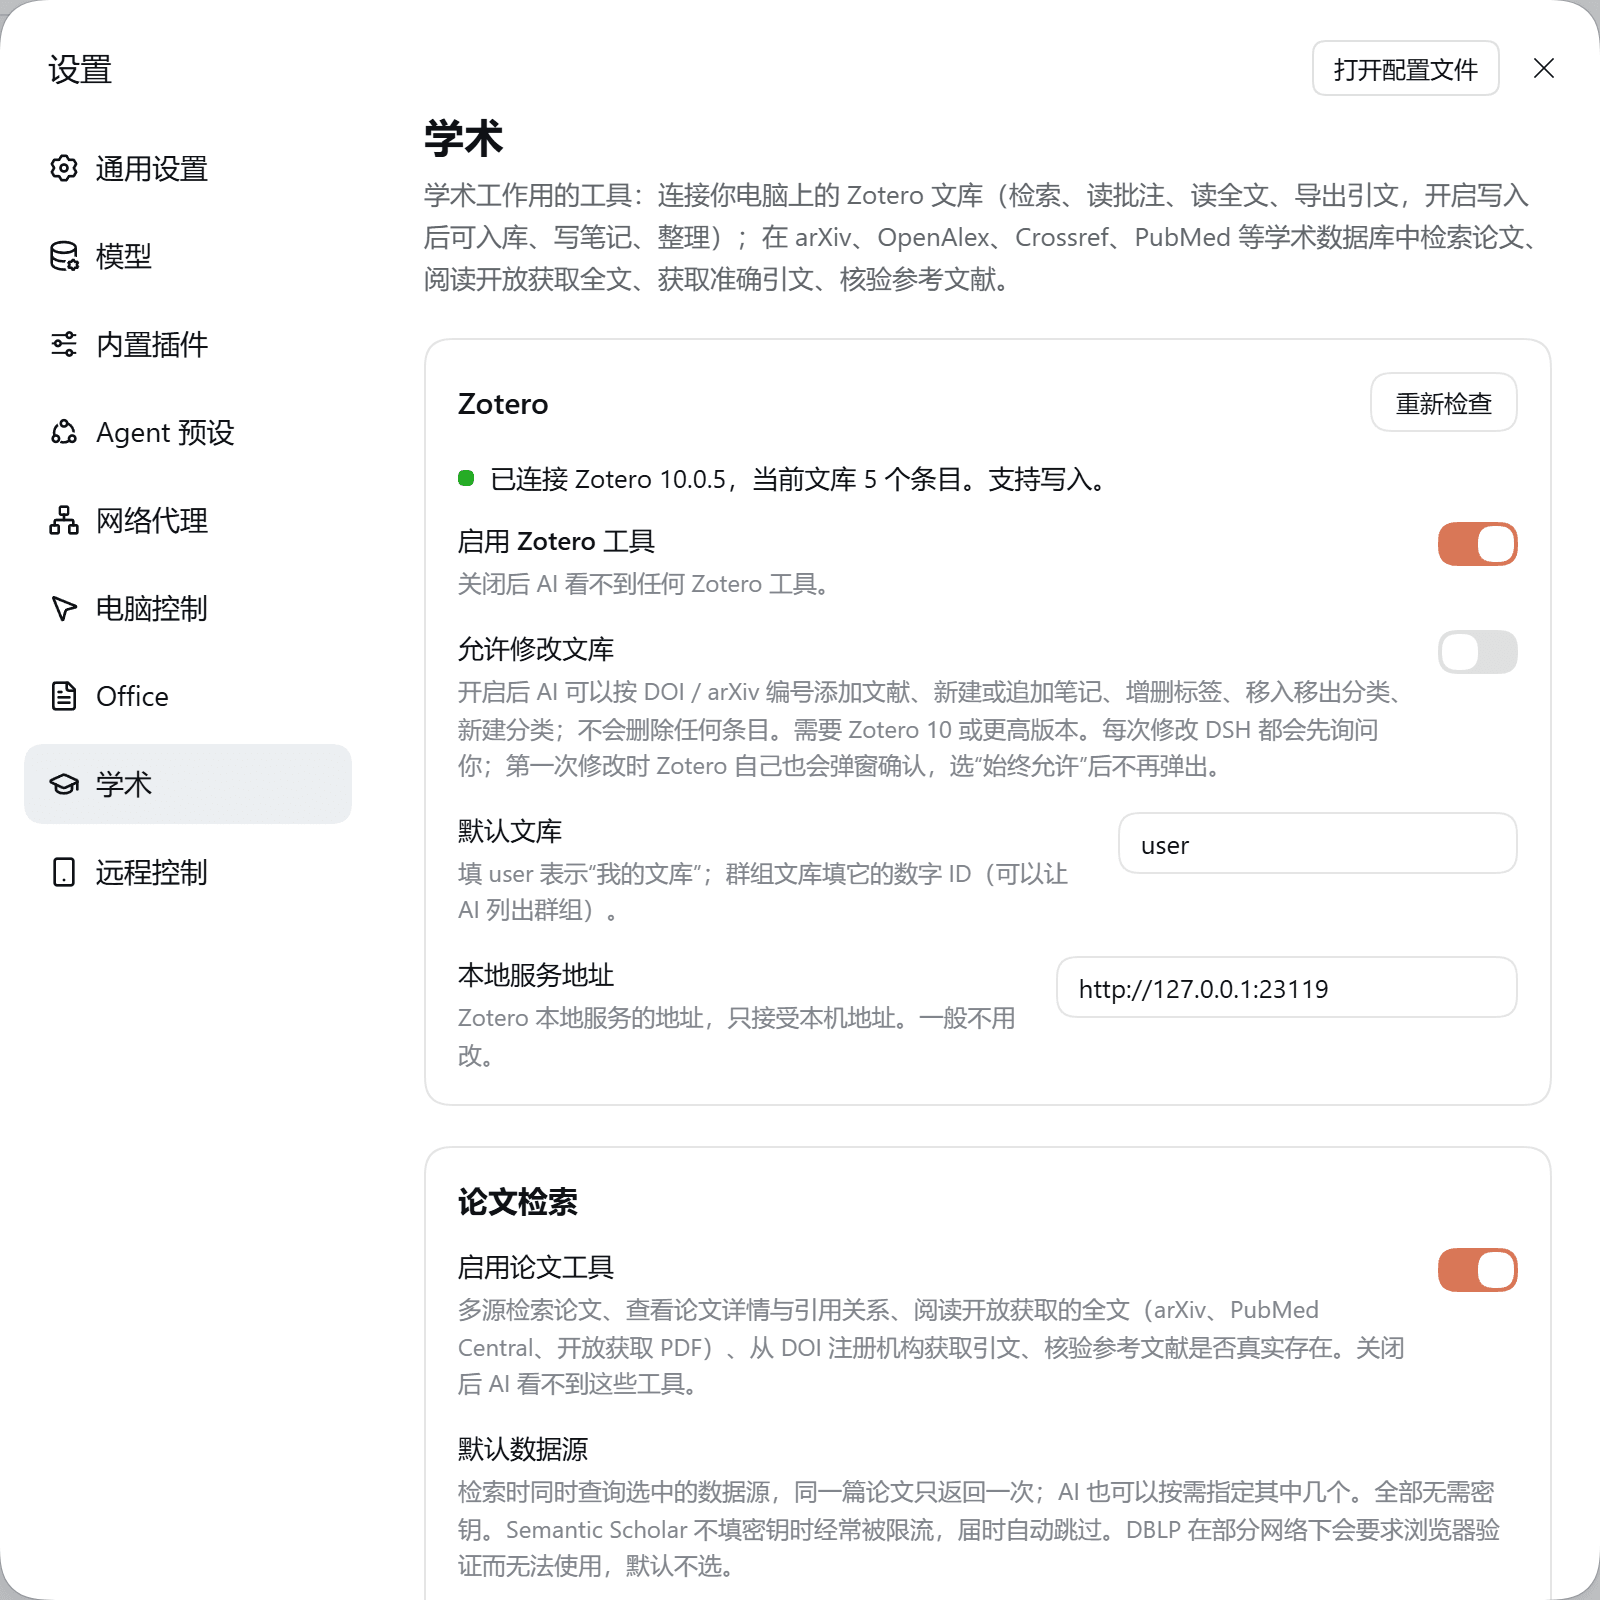The width and height of the screenshot is (1600, 1600).
Task: Click the graduation cap icon beside 学术
Action: click(64, 784)
